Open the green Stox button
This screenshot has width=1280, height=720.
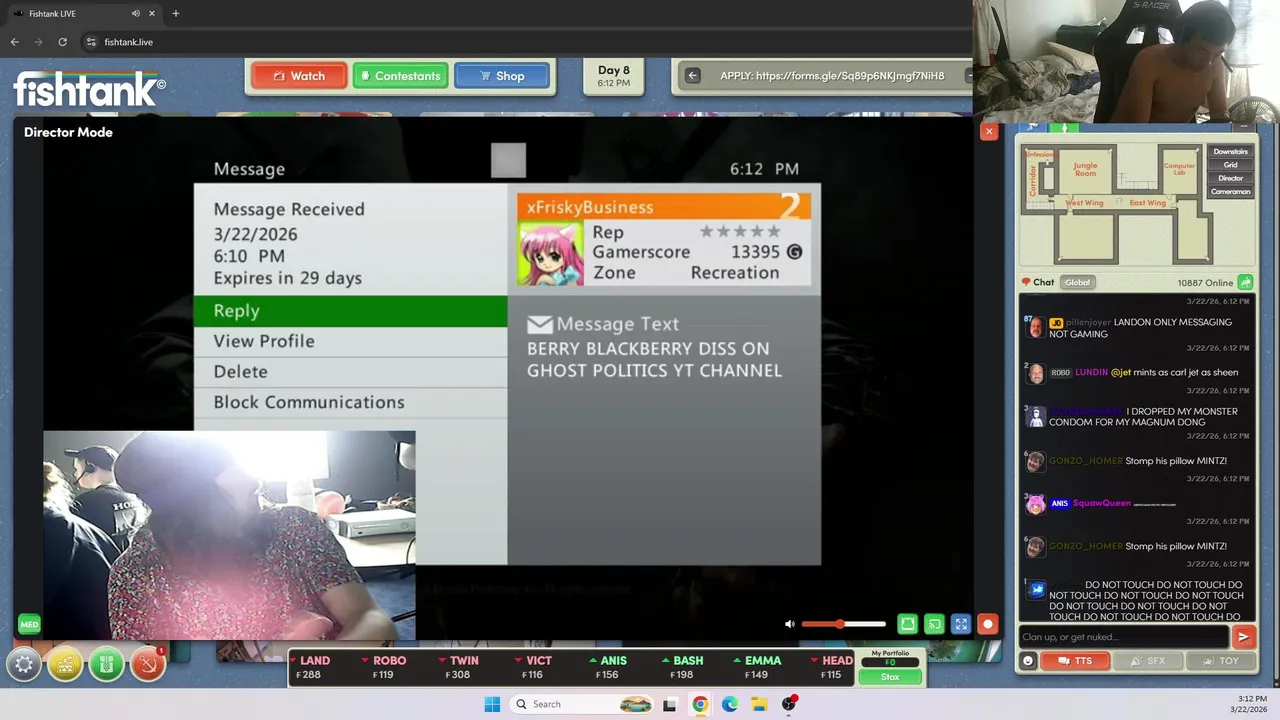click(889, 677)
